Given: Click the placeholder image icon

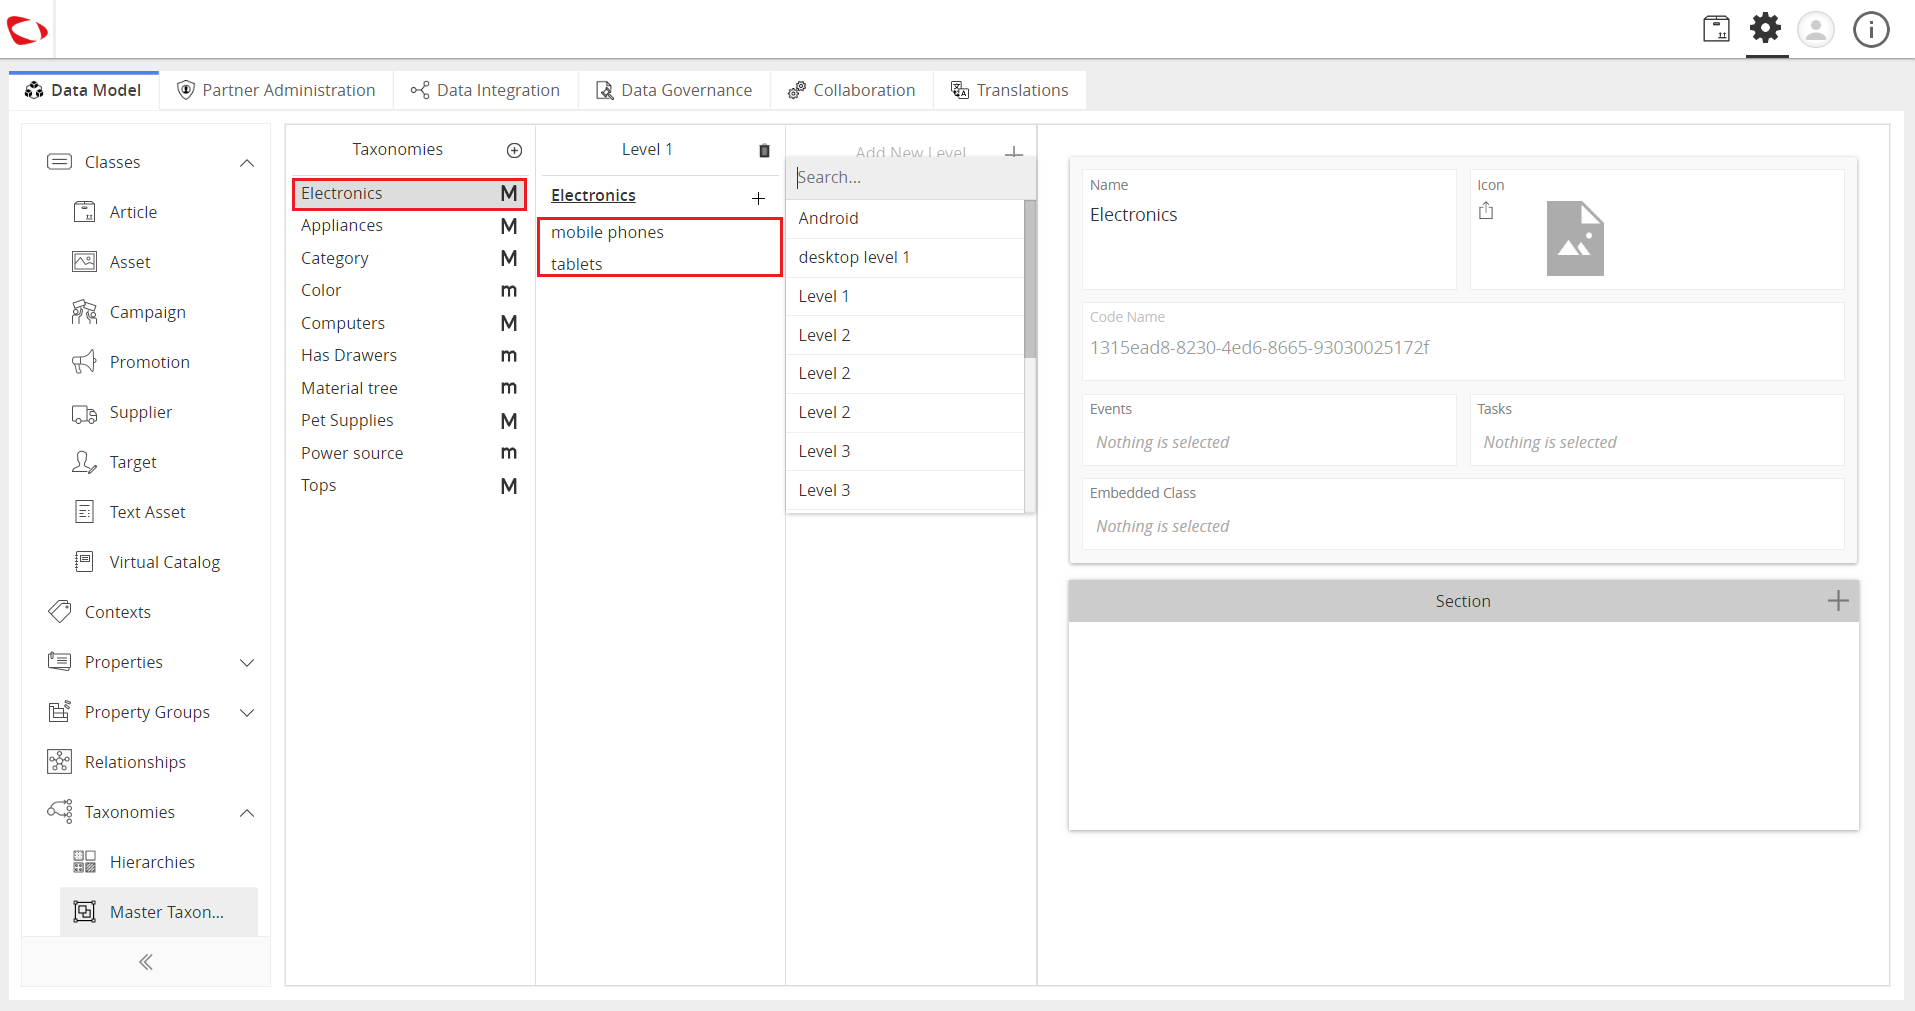Looking at the screenshot, I should 1575,238.
